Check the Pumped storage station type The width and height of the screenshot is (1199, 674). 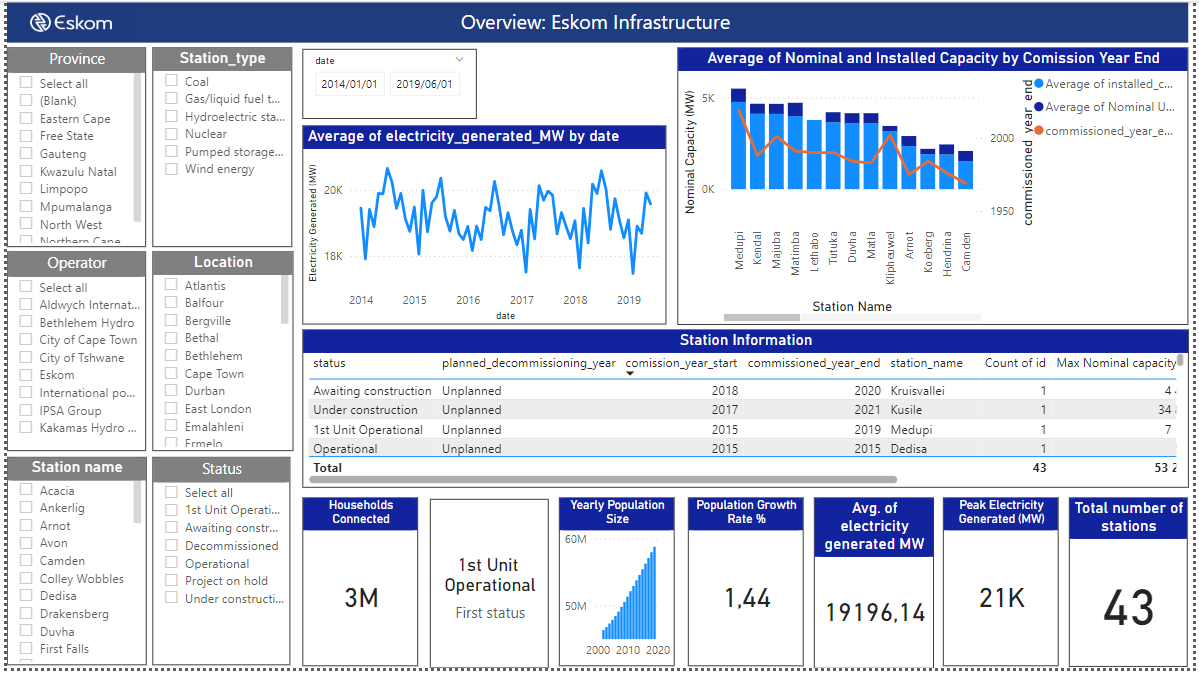click(172, 151)
